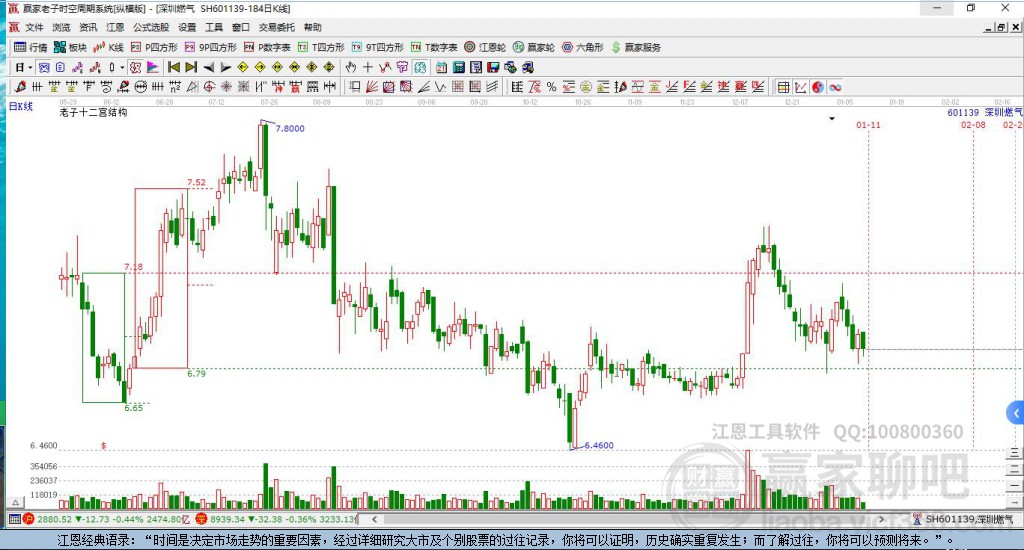Open the calendar icon showing 21
1024x550 pixels.
pos(441,67)
